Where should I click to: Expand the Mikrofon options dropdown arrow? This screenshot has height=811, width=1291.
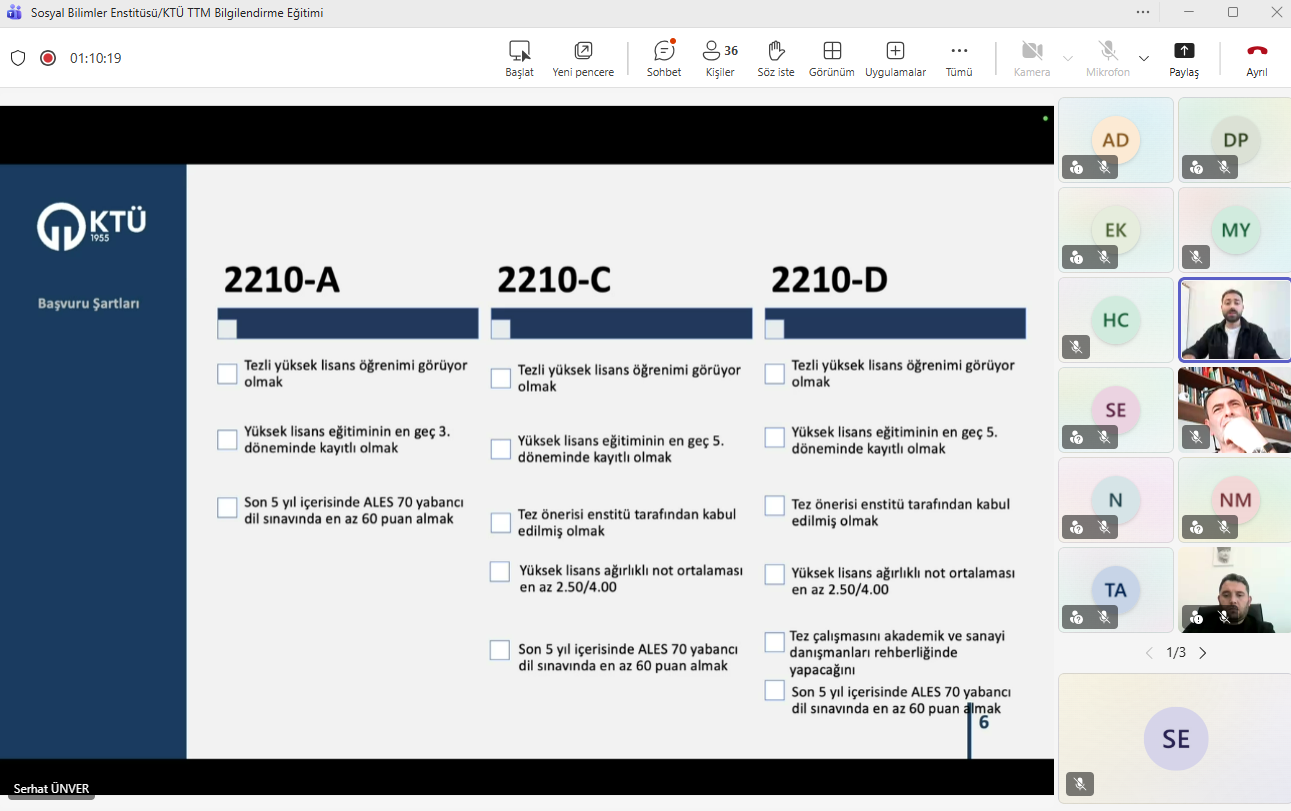(x=1144, y=58)
